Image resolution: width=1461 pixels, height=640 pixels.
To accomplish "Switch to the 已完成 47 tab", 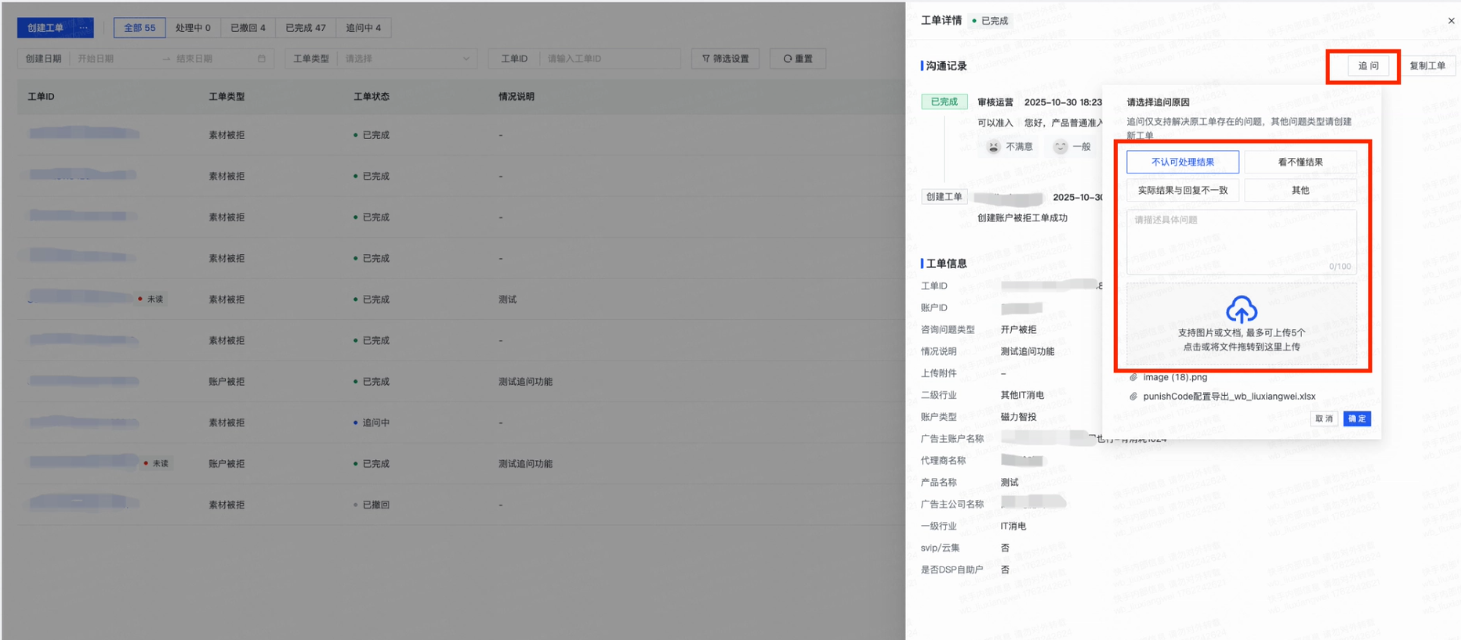I will point(305,27).
